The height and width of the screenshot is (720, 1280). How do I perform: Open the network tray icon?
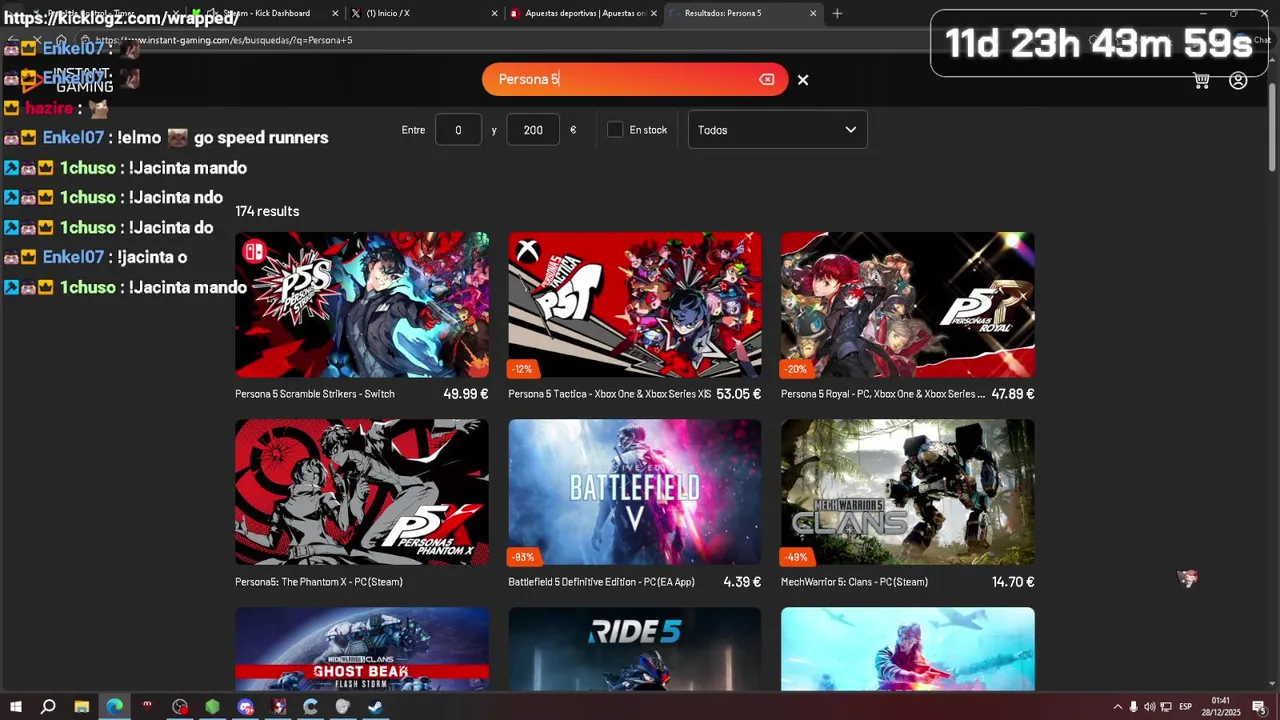coord(1165,707)
